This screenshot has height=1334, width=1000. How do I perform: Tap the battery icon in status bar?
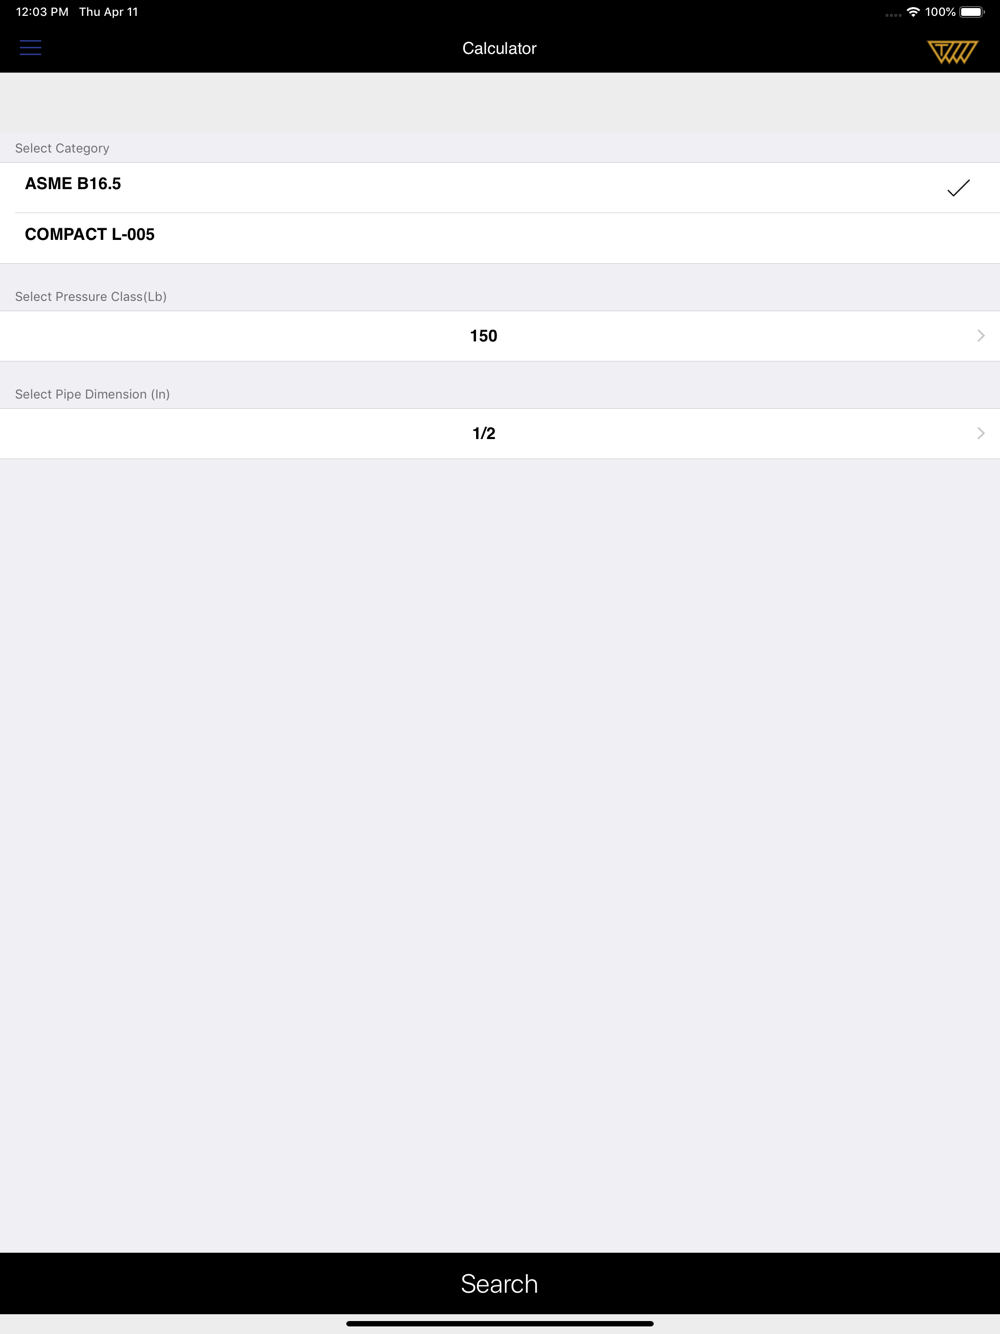tap(972, 12)
